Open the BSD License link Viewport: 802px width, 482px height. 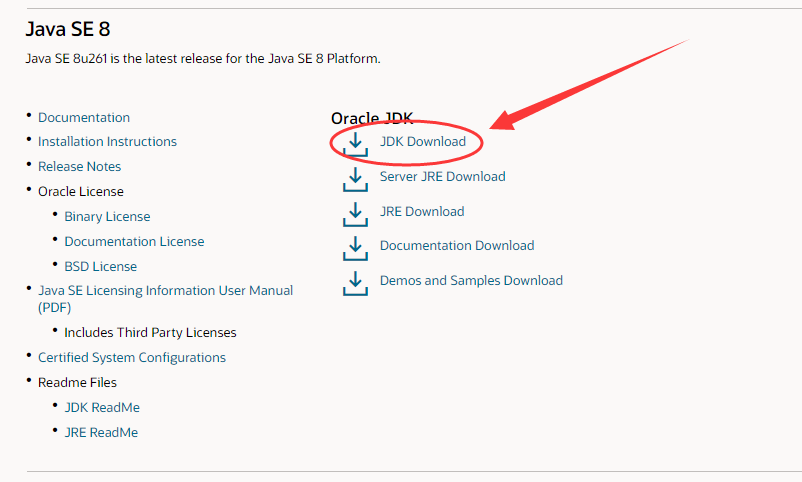(x=100, y=267)
